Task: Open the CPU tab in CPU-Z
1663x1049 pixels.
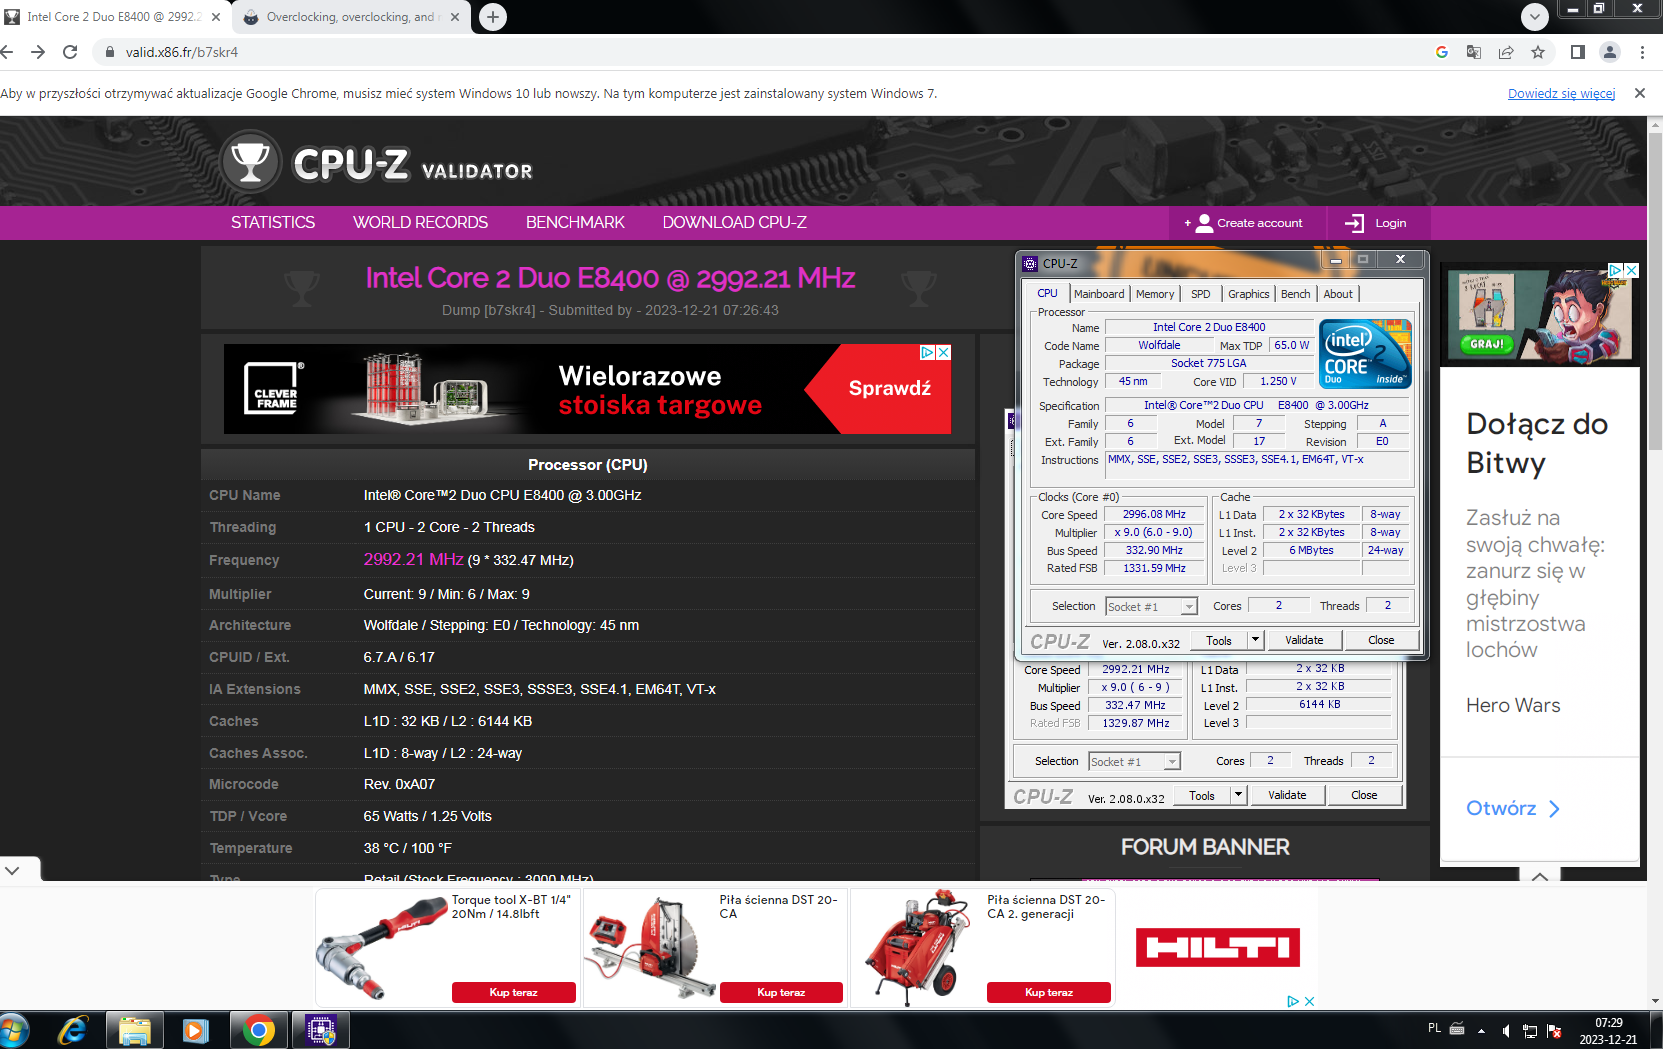Action: (x=1047, y=294)
